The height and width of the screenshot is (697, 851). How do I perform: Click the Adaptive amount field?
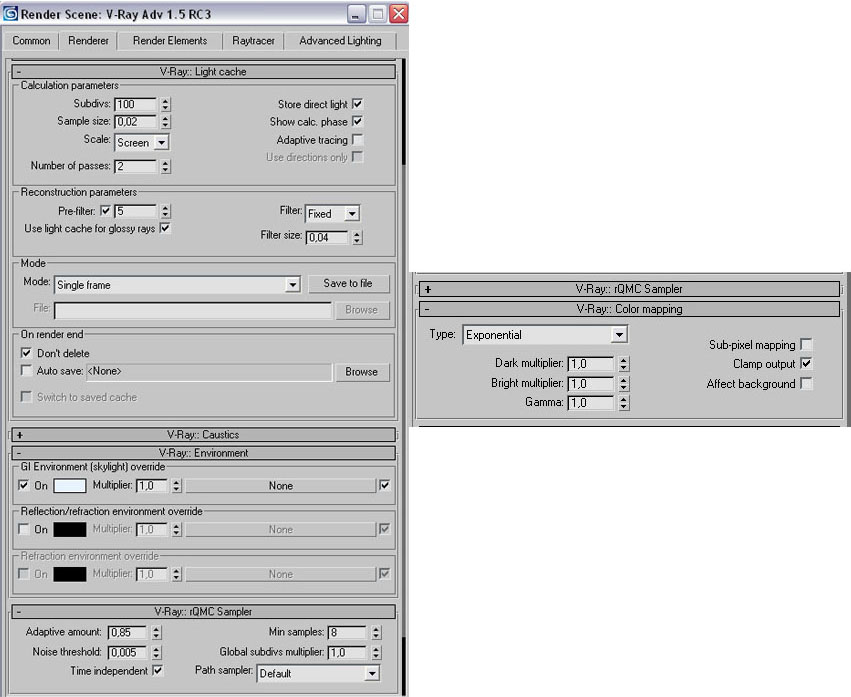point(128,632)
